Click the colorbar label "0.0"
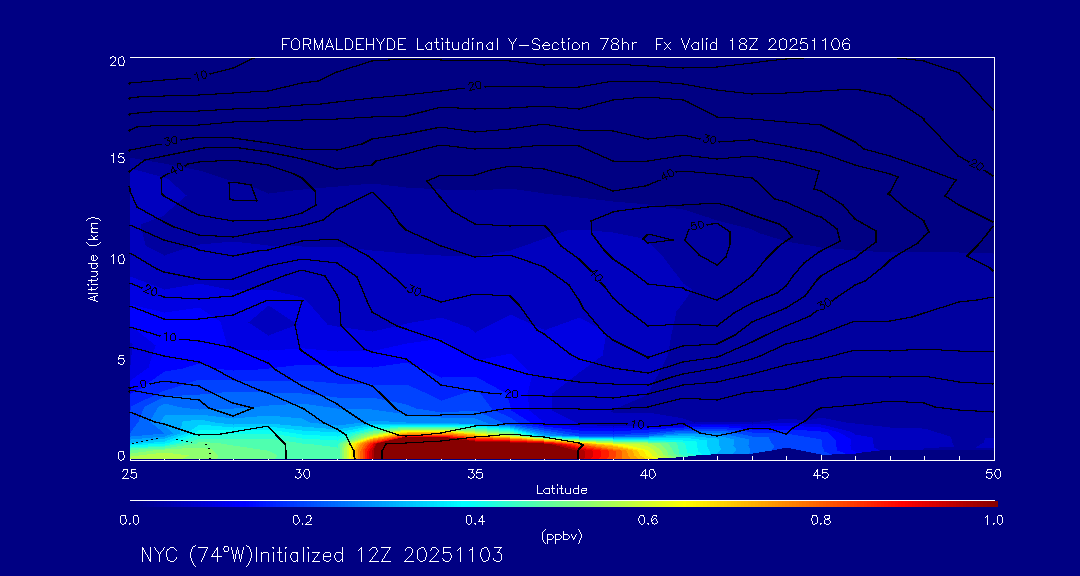 (x=130, y=520)
